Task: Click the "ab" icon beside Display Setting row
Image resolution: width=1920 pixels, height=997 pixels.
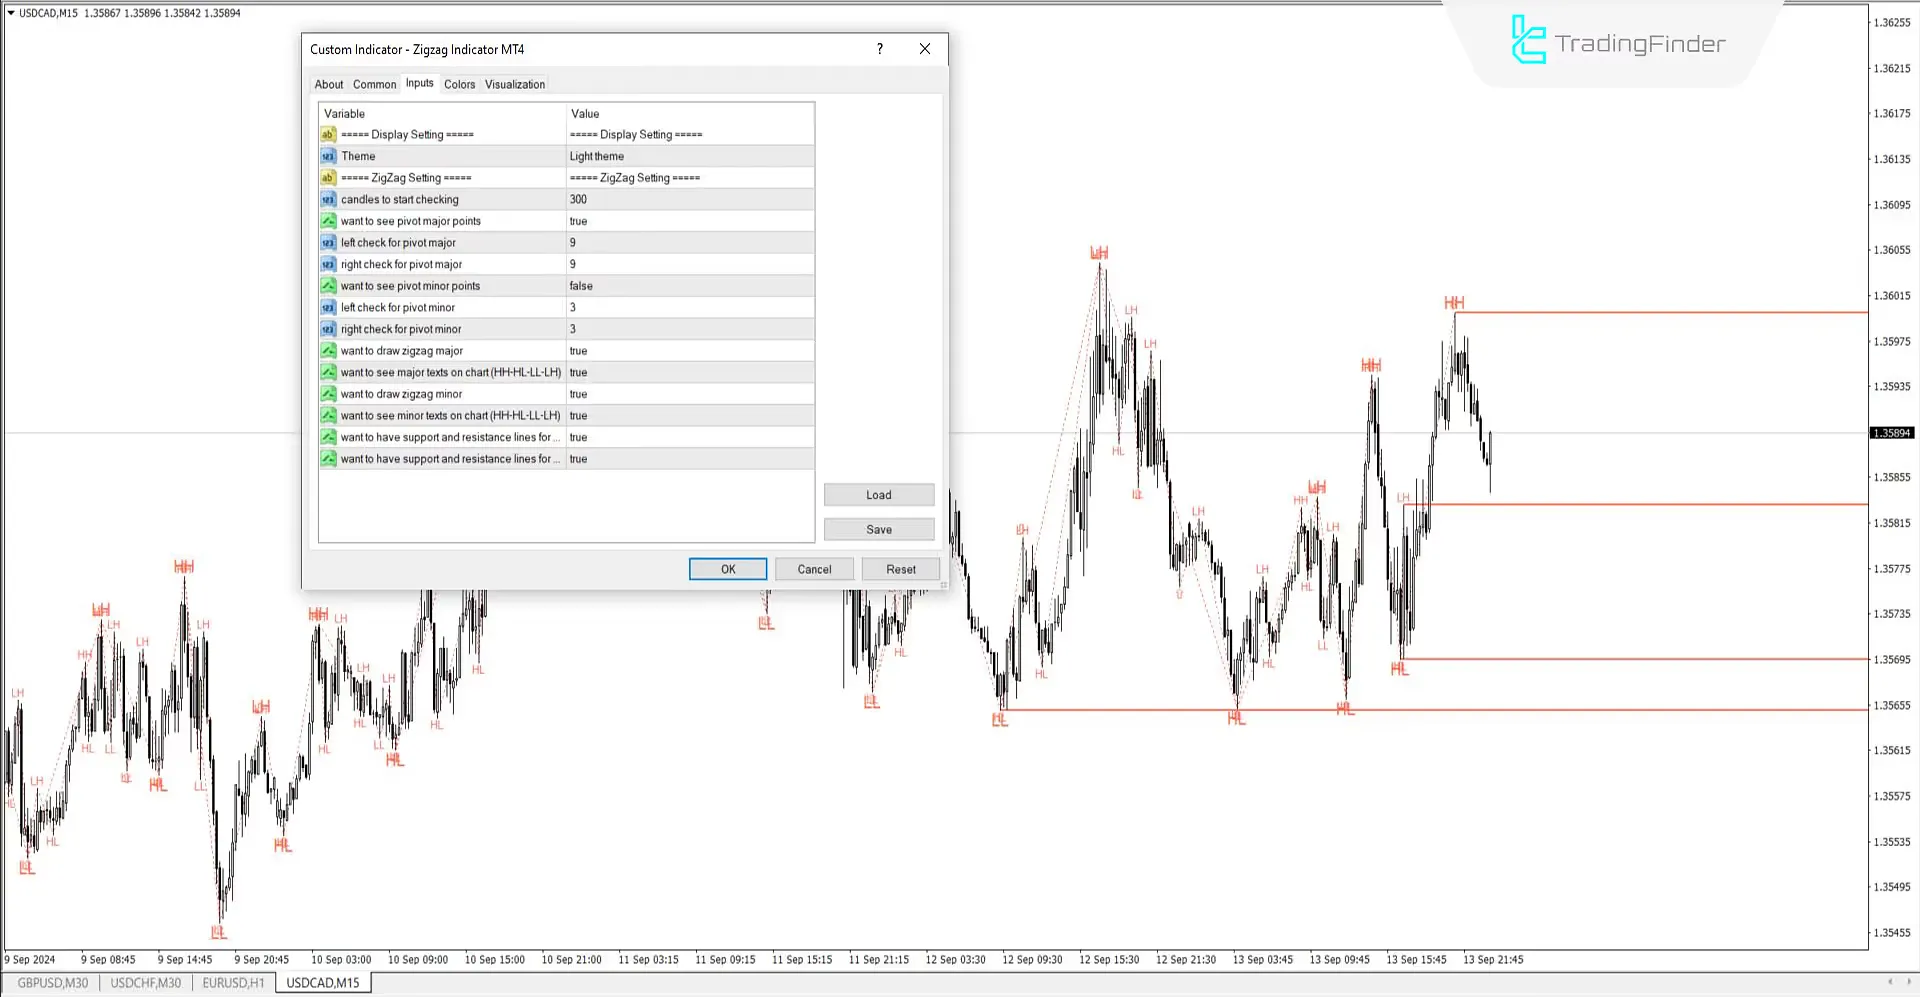Action: [x=328, y=134]
